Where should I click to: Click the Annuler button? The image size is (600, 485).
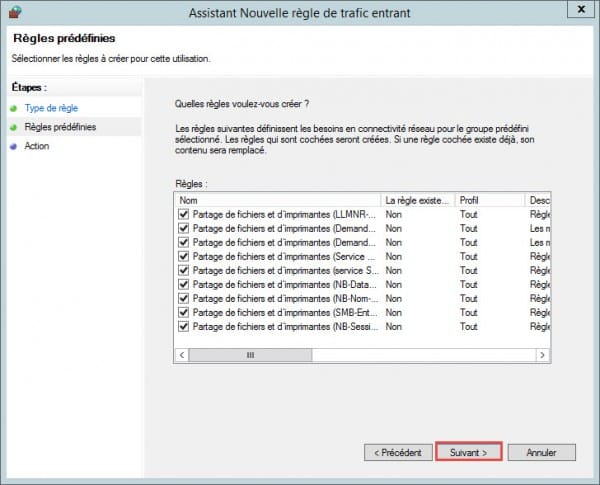[540, 452]
